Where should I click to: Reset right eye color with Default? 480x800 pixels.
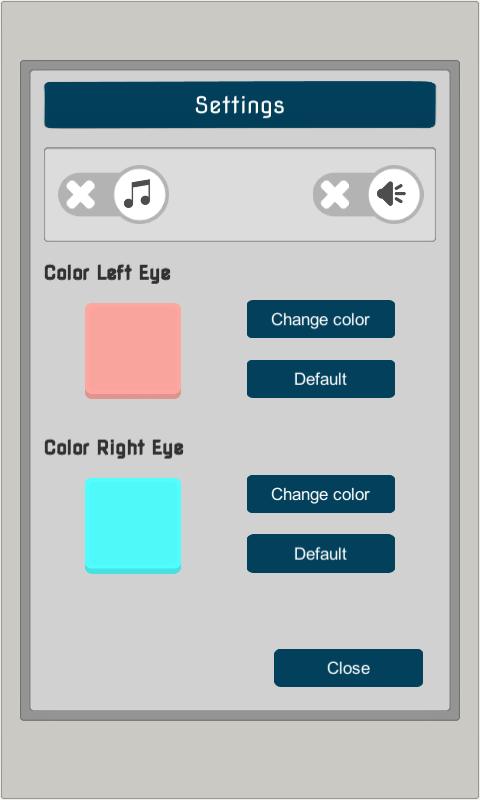[x=321, y=554]
